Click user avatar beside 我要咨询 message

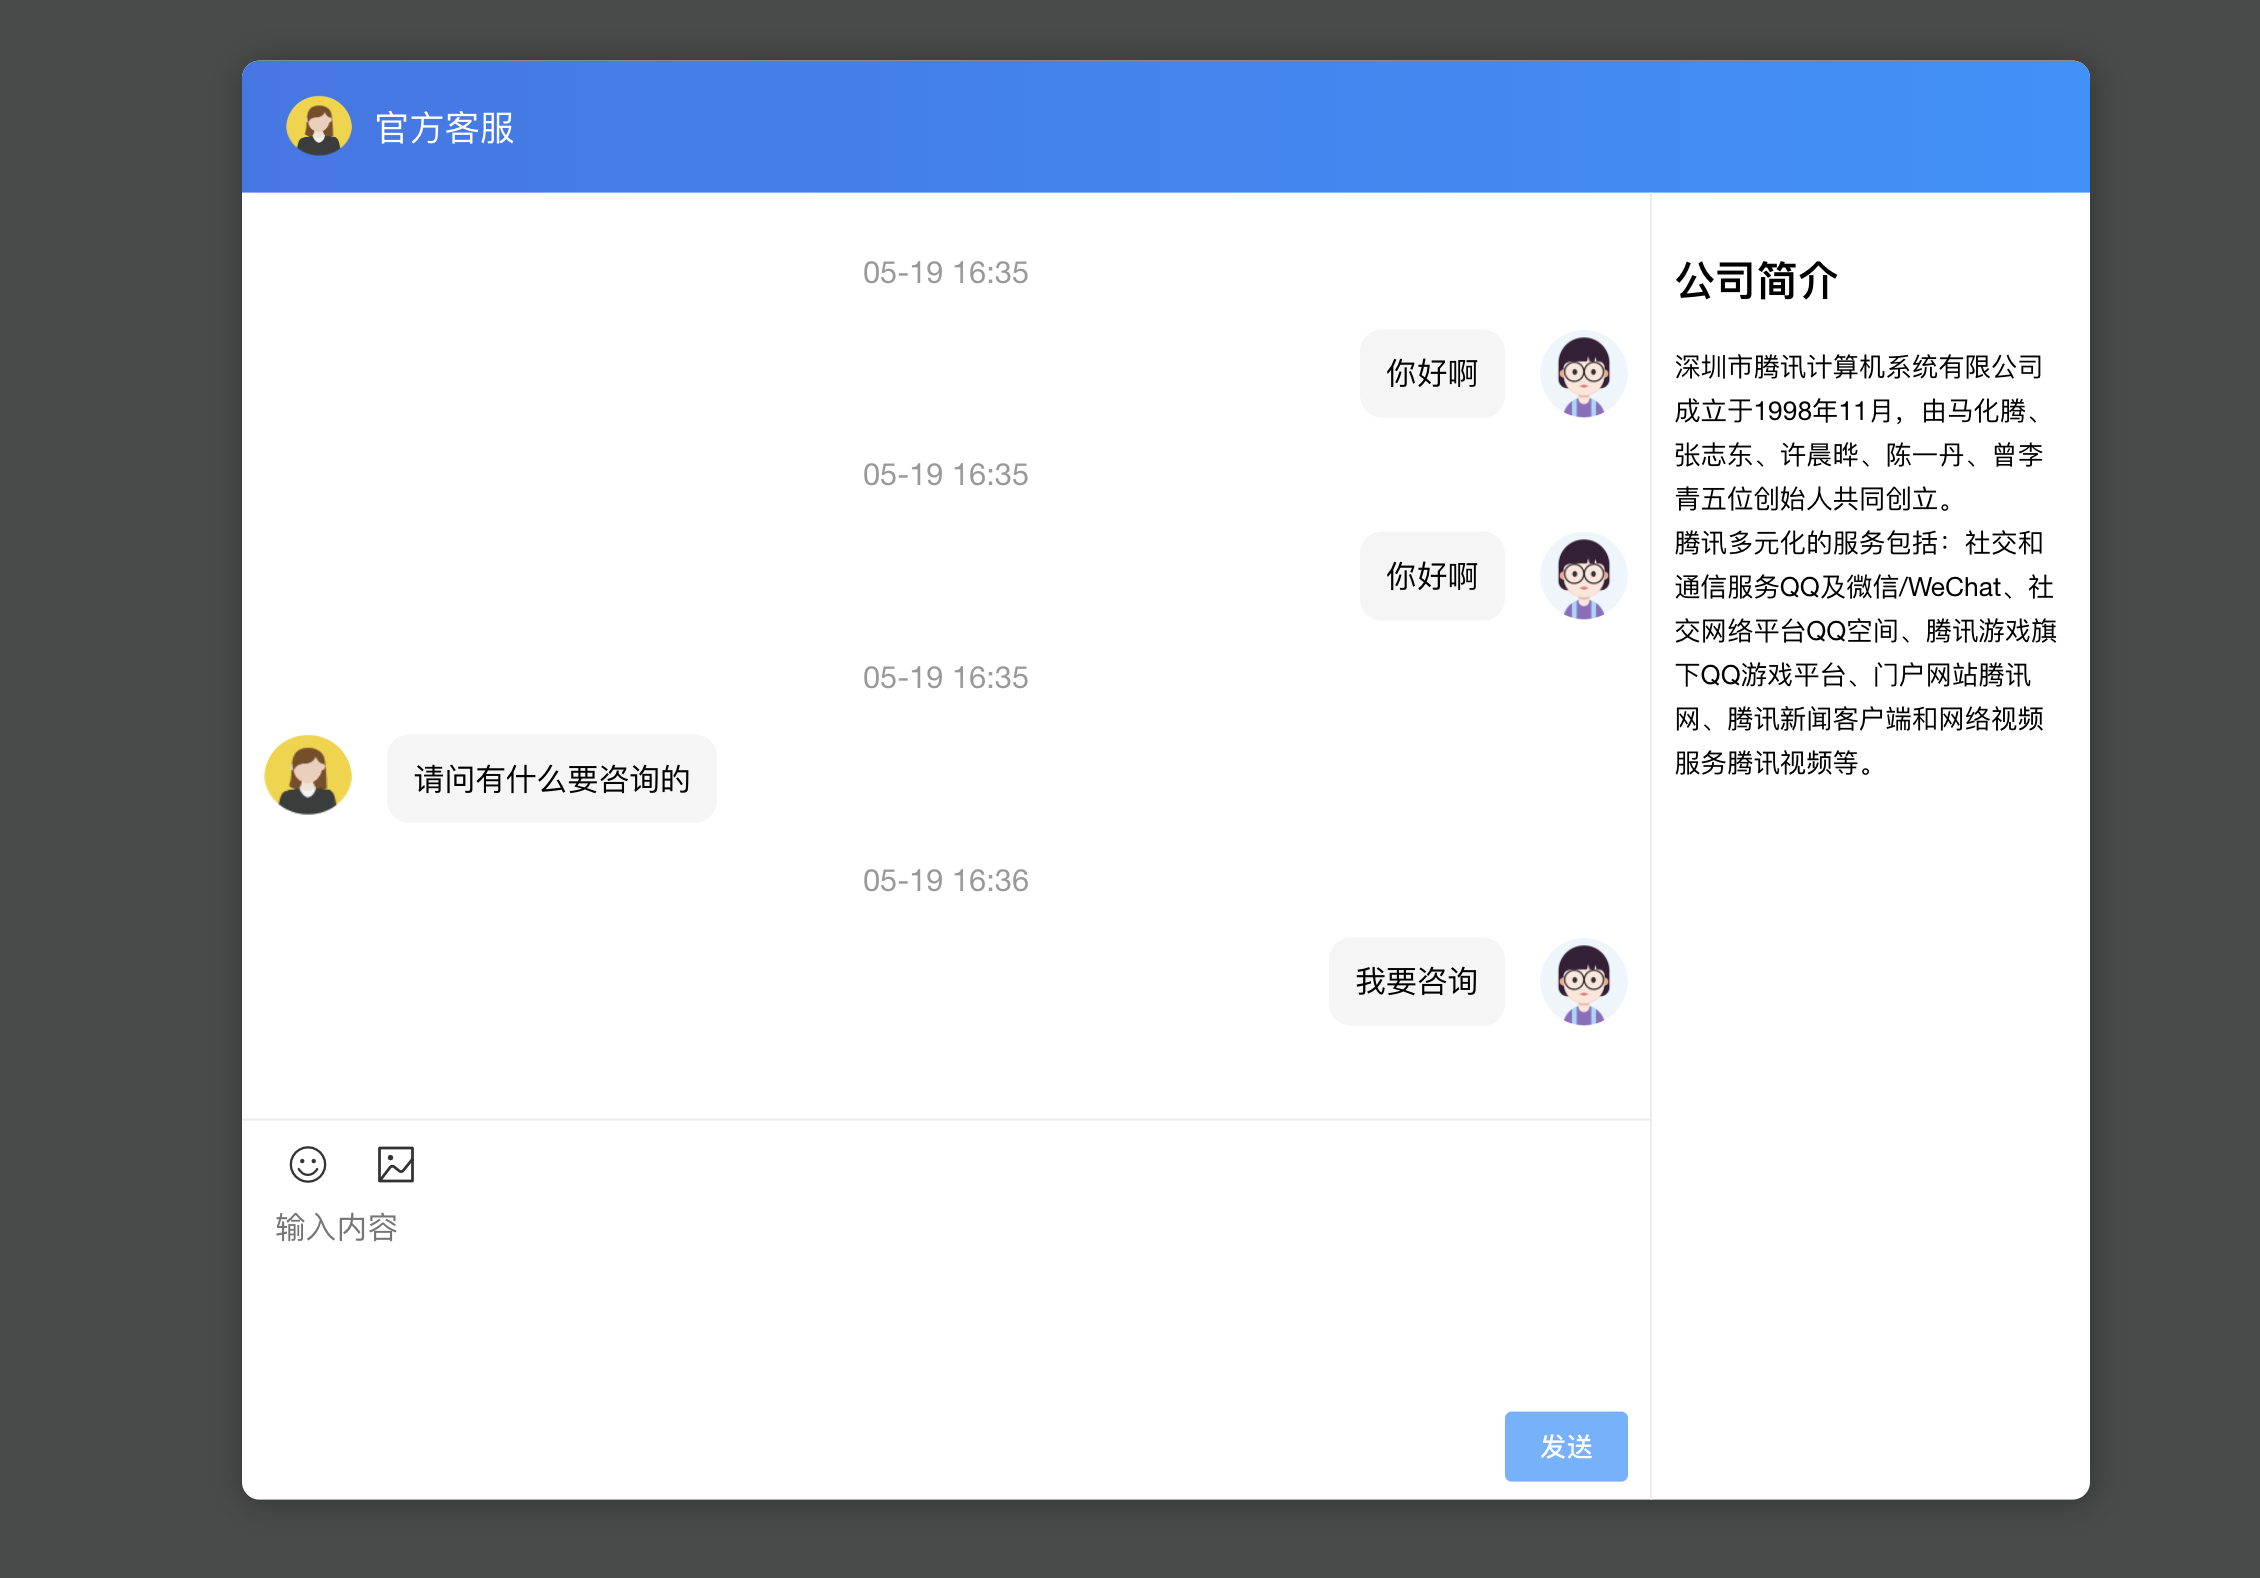click(x=1583, y=982)
